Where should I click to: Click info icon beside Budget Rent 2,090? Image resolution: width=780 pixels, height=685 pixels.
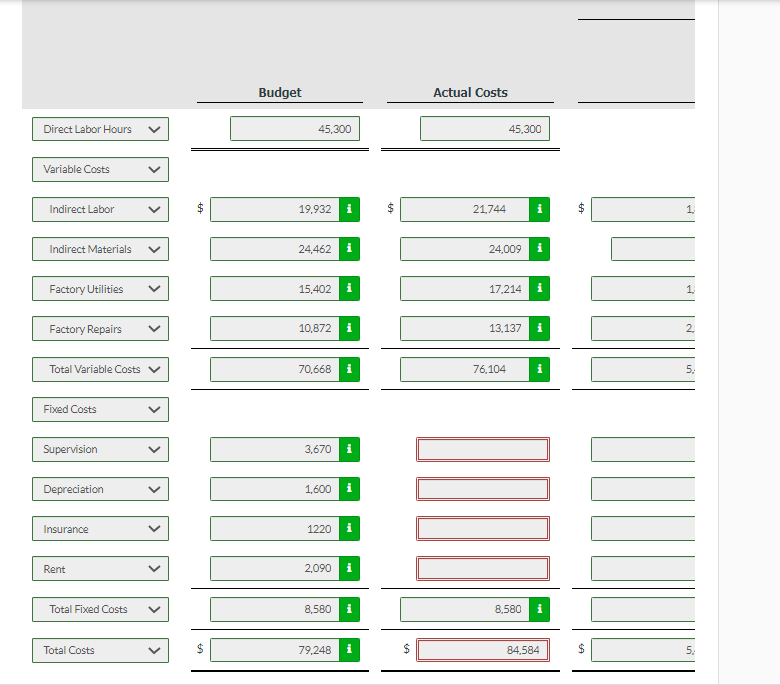coord(349,568)
